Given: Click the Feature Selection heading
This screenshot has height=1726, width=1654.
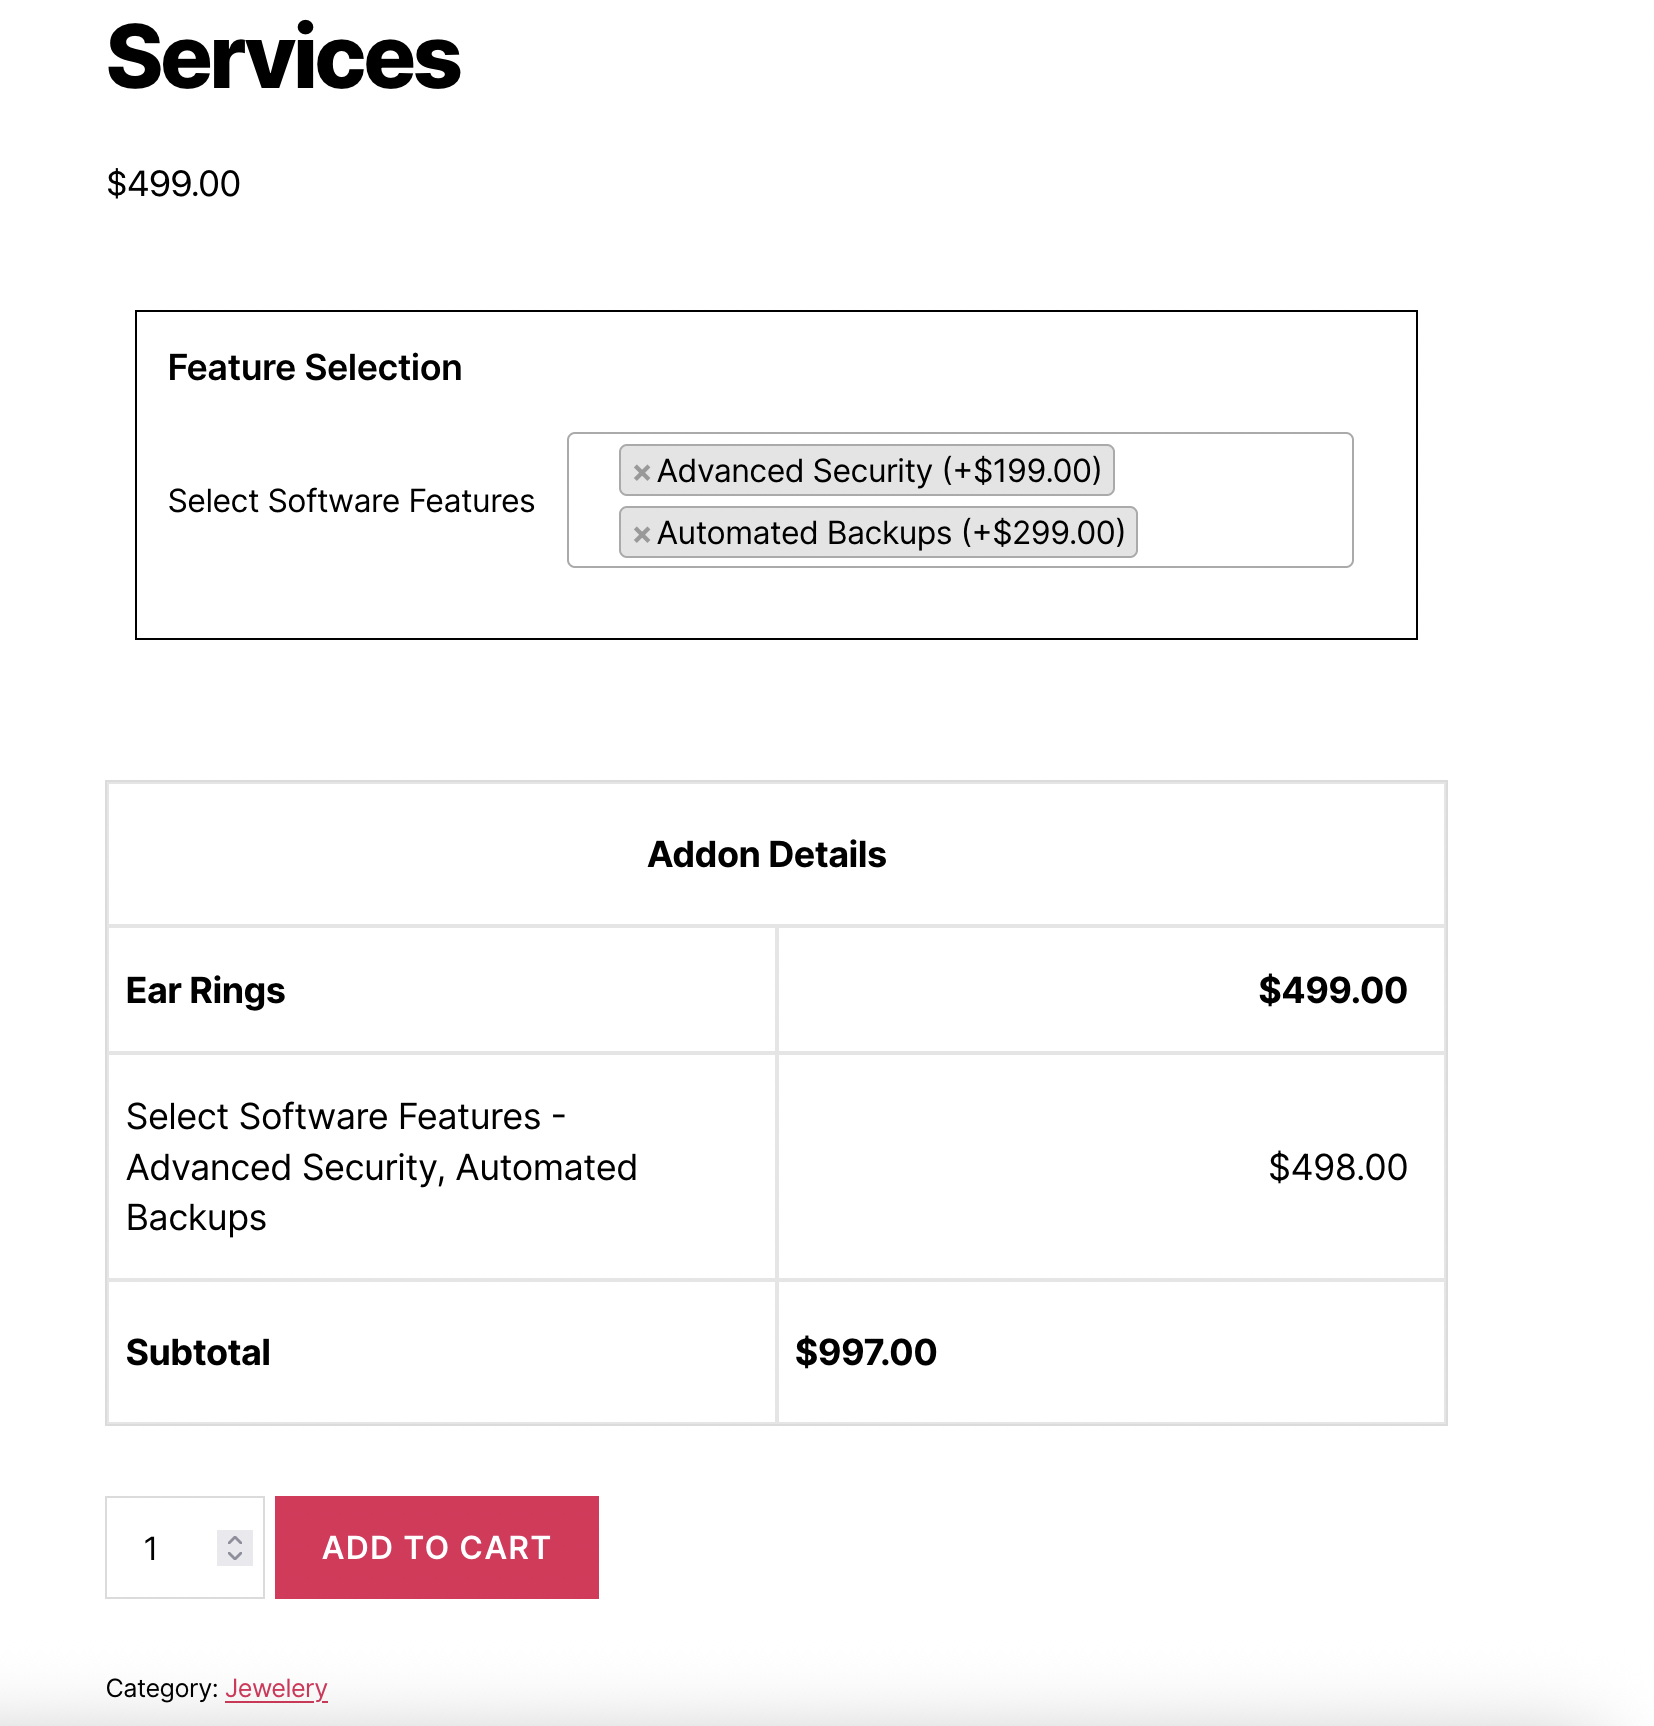Looking at the screenshot, I should coord(314,368).
